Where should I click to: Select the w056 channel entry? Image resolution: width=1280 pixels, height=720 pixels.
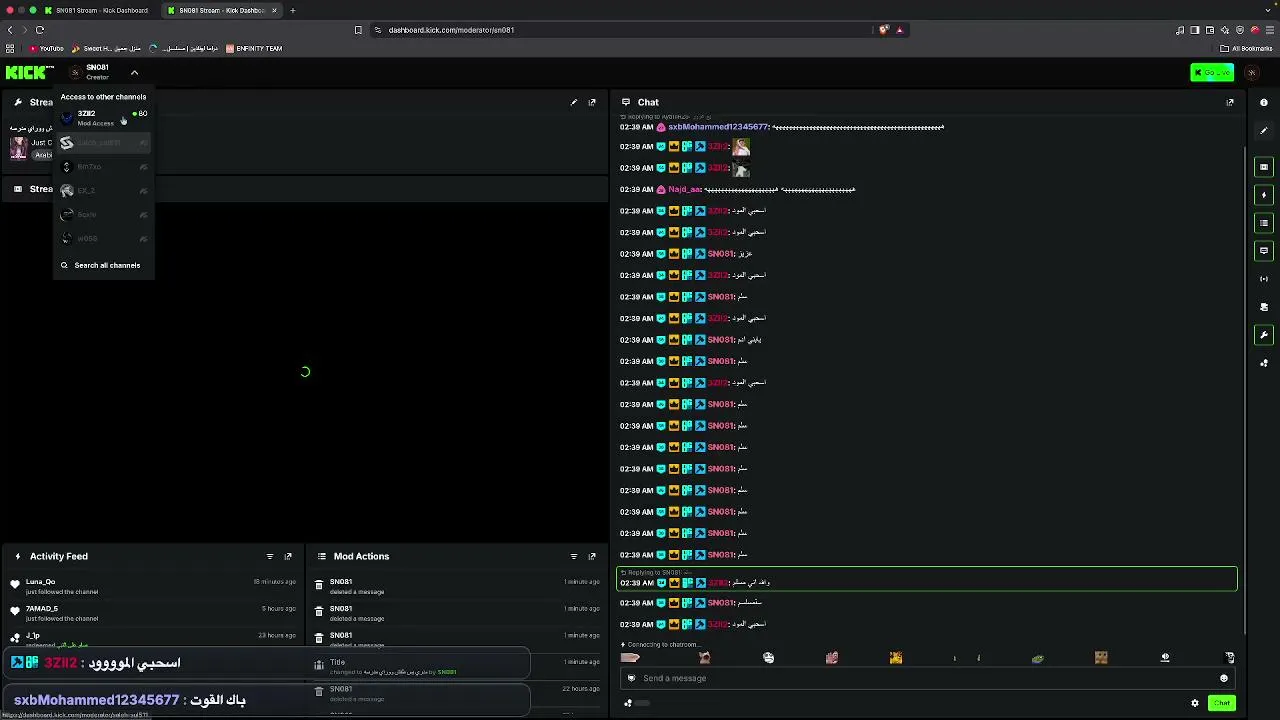point(103,239)
